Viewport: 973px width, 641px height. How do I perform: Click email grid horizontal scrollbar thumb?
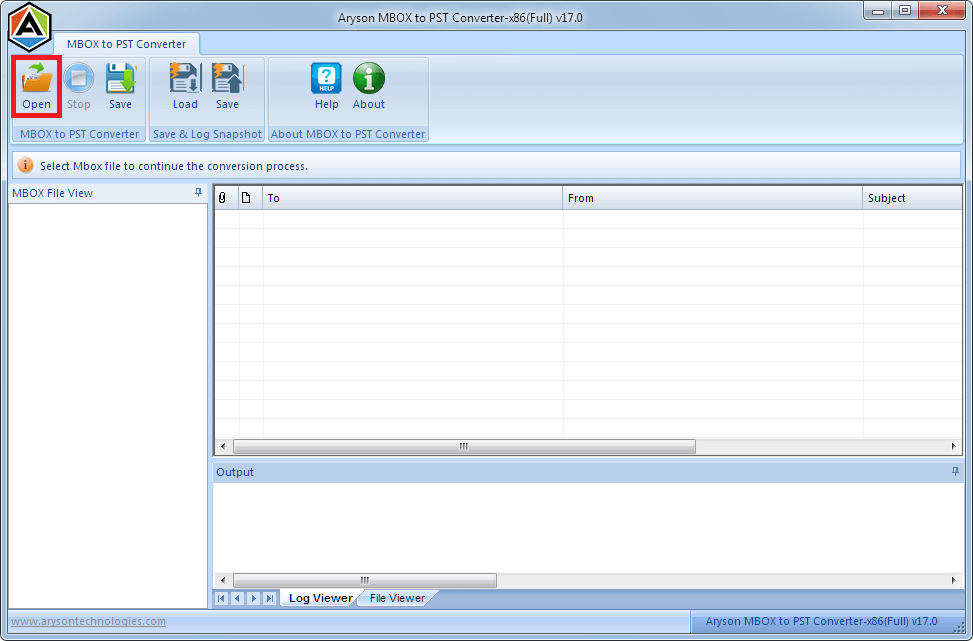(464, 446)
